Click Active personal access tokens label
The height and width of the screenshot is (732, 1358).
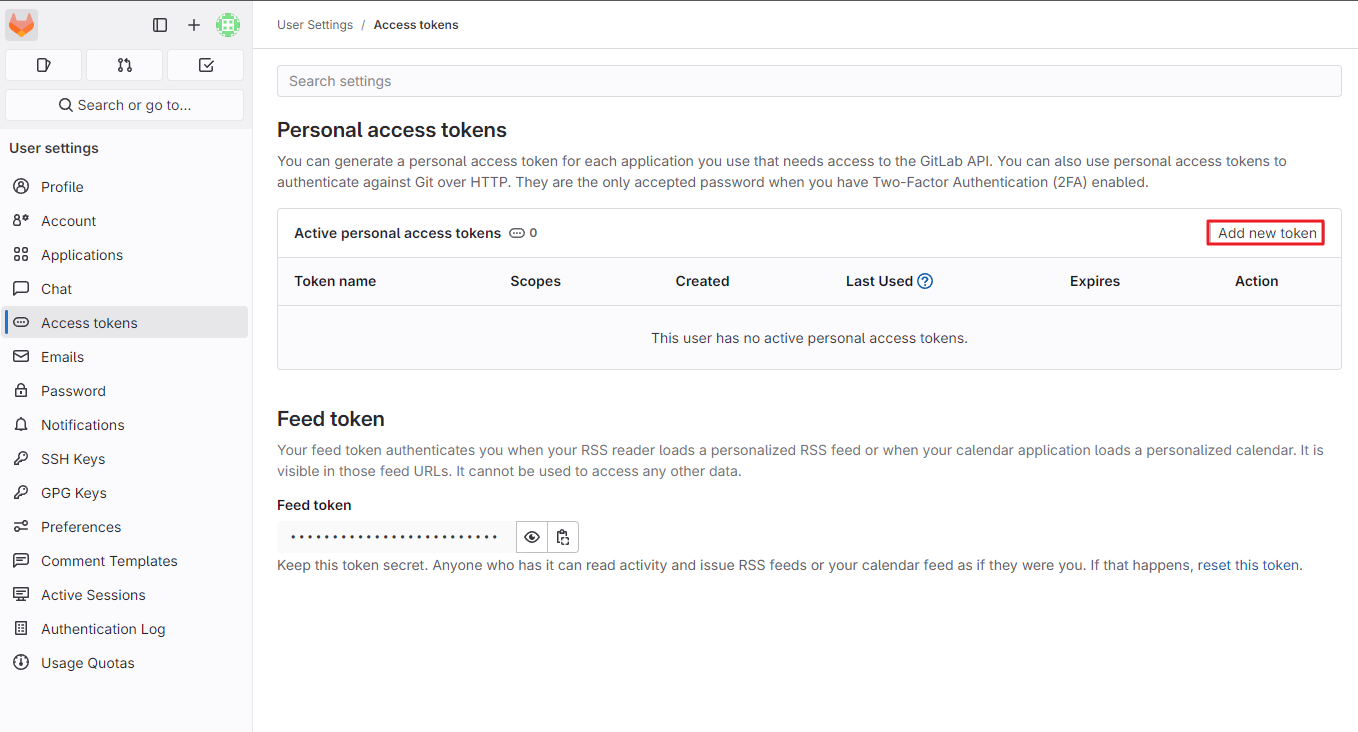tap(397, 233)
